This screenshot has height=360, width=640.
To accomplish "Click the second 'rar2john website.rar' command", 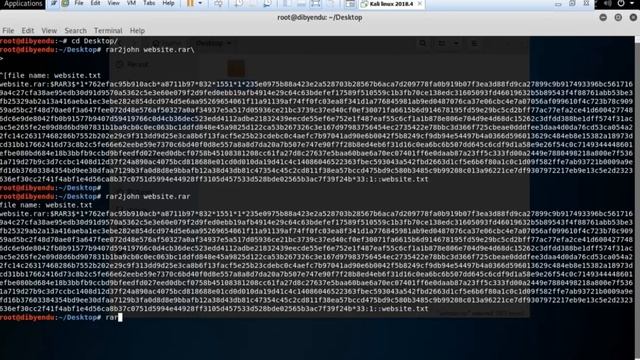I will click(148, 196).
